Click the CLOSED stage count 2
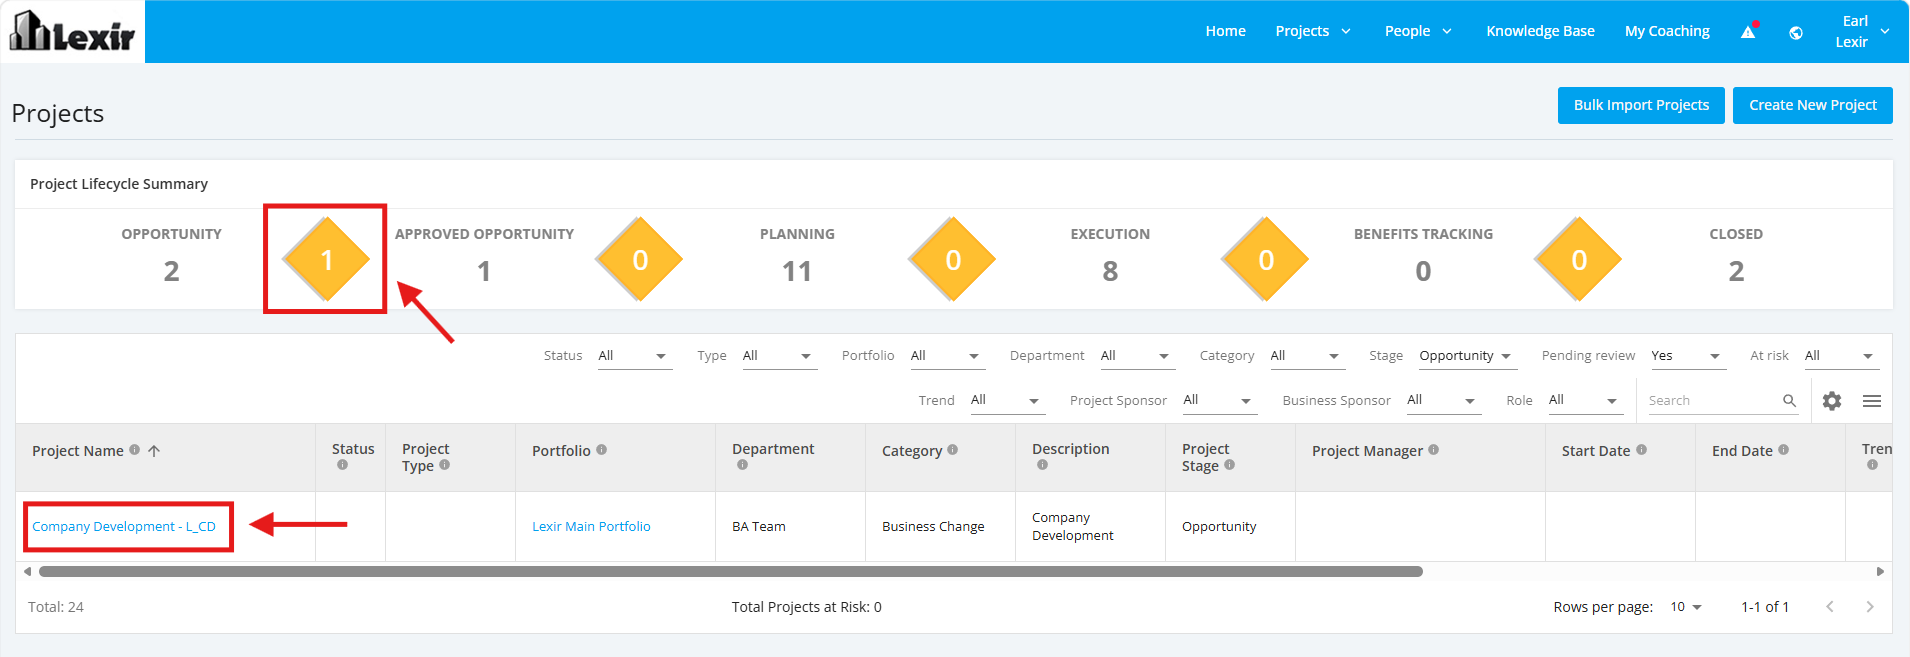This screenshot has width=1910, height=657. coord(1736,271)
